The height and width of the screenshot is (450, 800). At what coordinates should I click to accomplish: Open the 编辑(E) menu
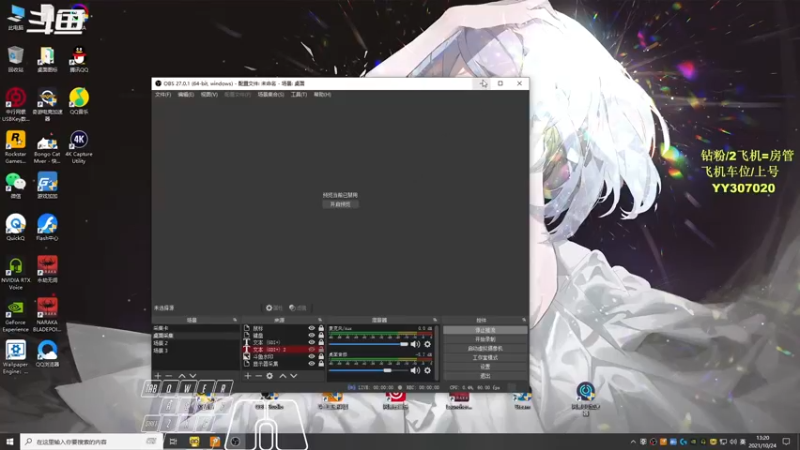pyautogui.click(x=186, y=94)
